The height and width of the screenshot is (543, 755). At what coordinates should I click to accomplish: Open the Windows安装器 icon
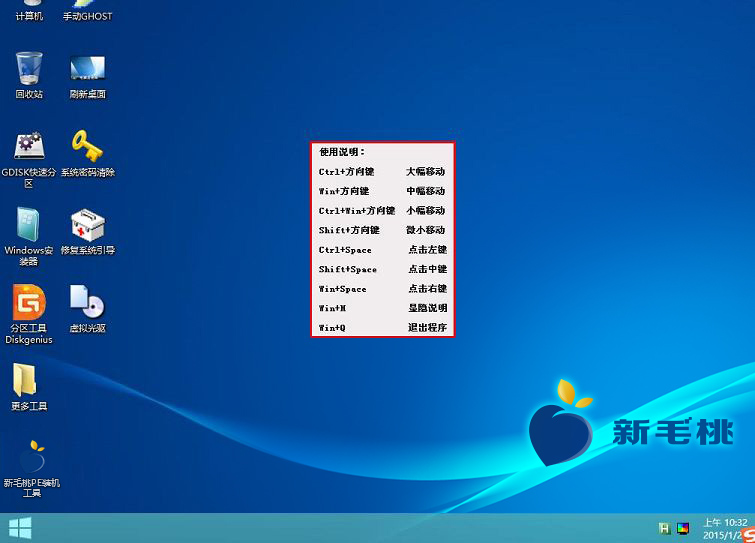[29, 236]
